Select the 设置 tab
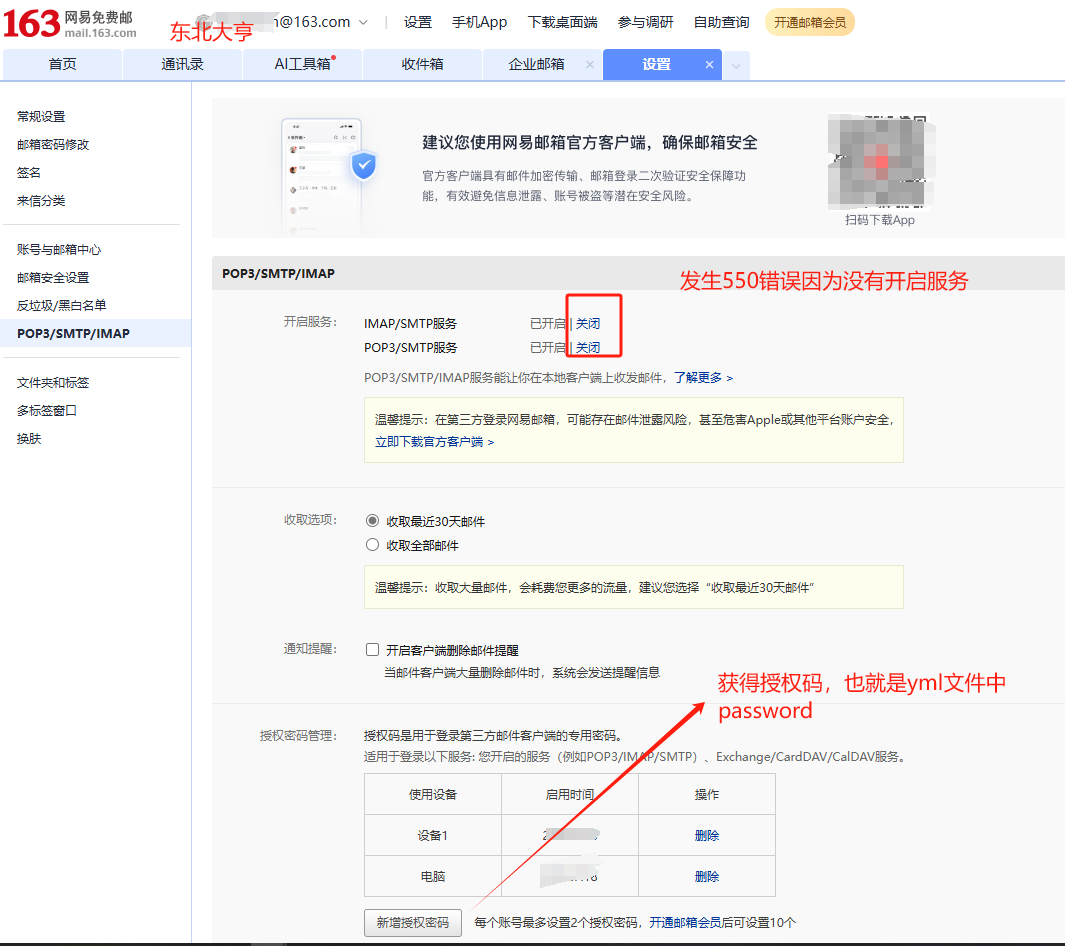 click(x=656, y=65)
